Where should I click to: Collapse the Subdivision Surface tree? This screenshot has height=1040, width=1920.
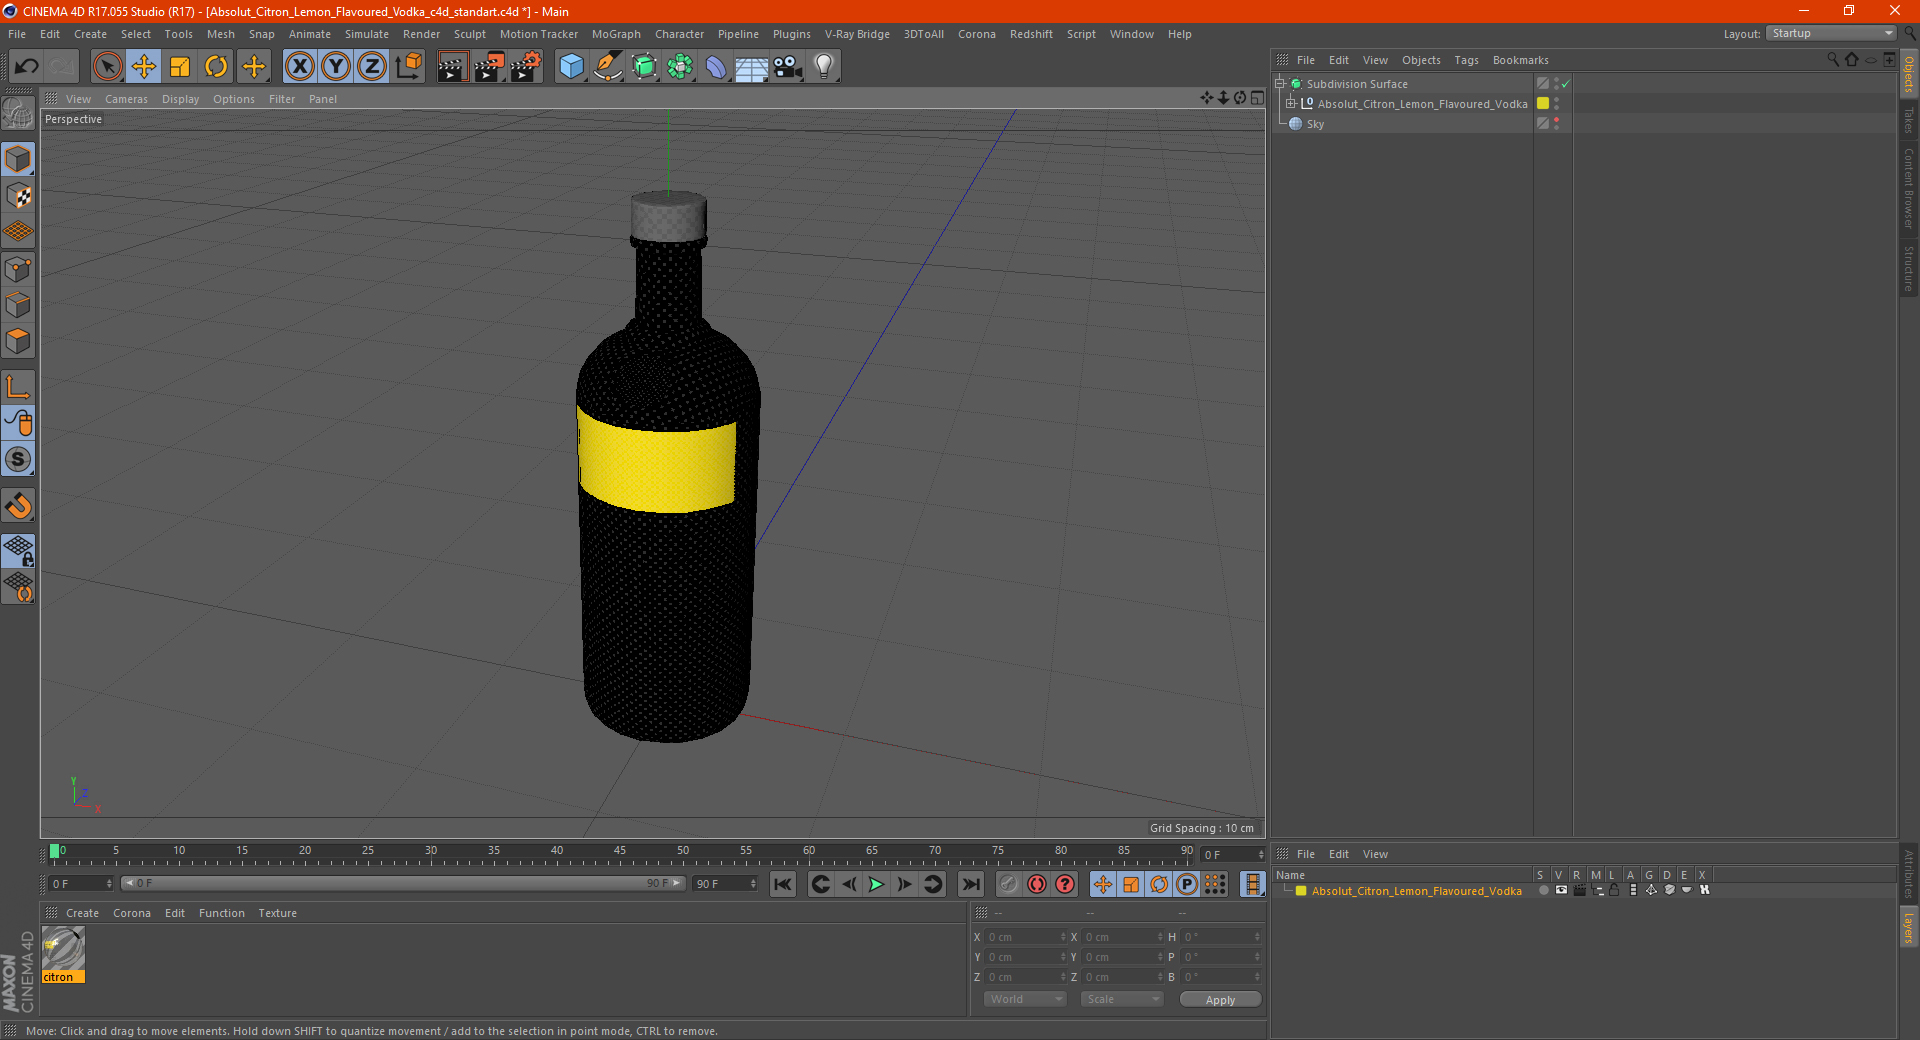coord(1280,84)
